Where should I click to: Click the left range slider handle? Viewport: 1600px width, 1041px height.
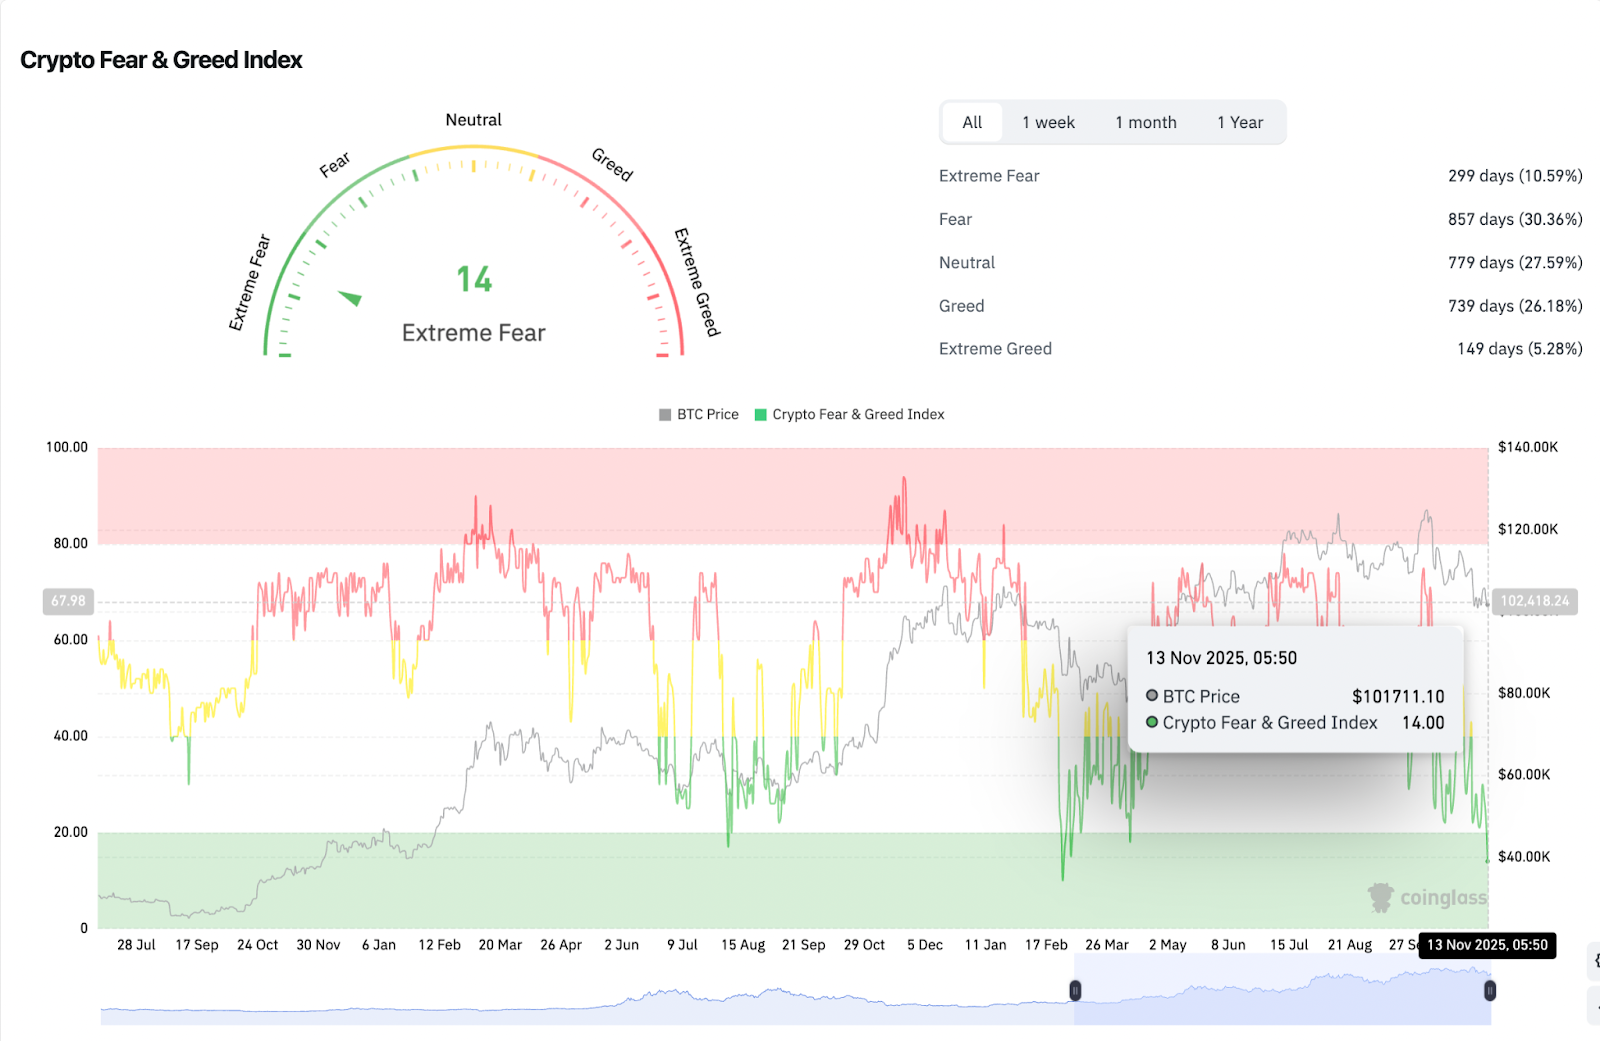click(1075, 991)
